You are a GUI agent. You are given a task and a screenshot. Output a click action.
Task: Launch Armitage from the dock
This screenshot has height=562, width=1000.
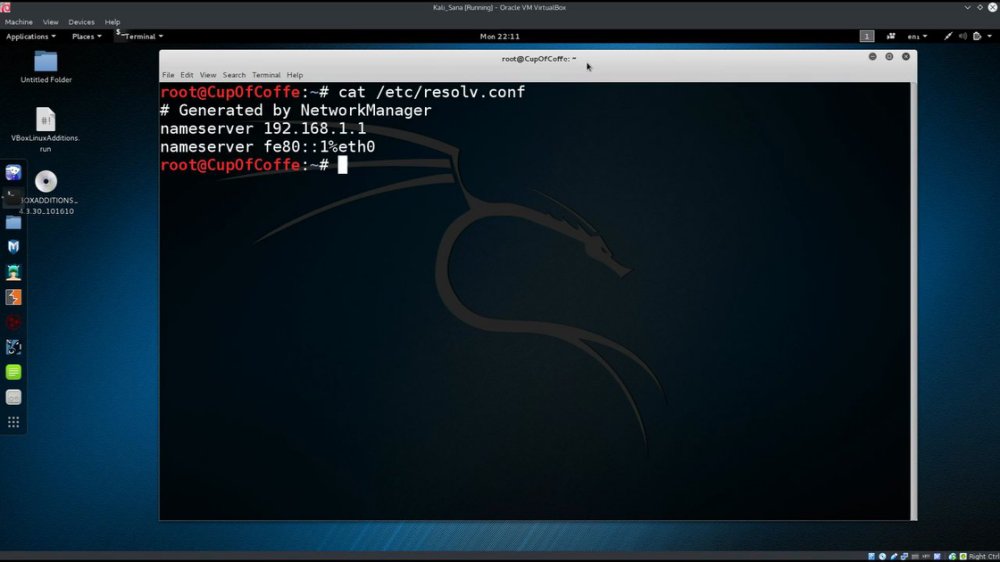13,272
